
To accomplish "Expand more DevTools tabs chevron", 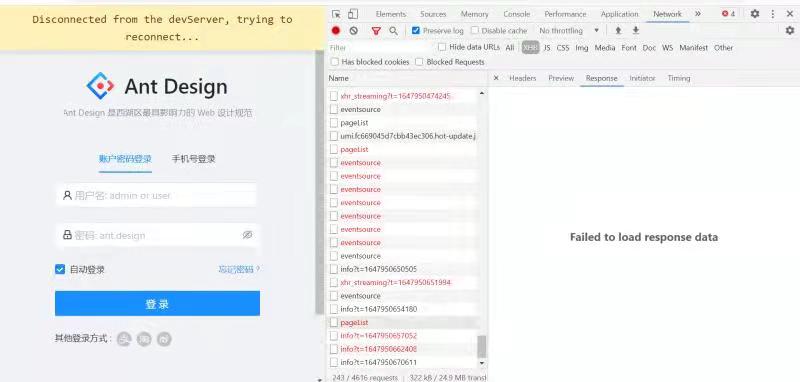I will coord(697,14).
